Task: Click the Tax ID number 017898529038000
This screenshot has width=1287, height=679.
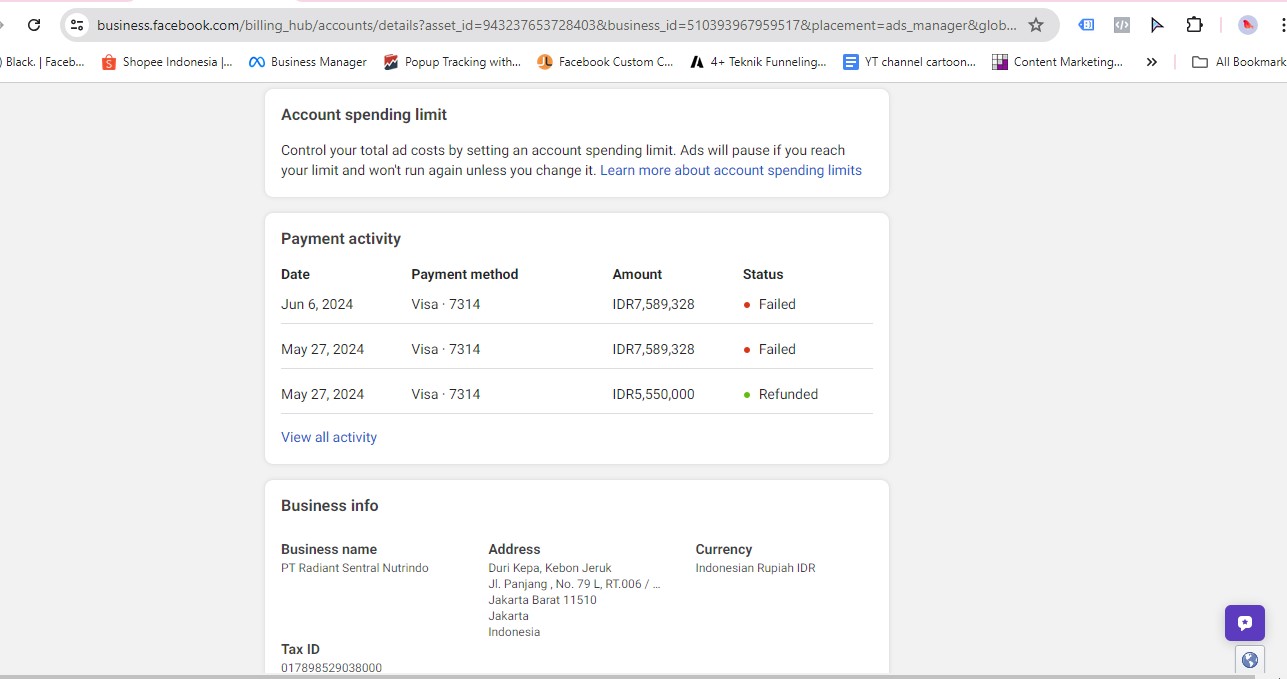Action: [331, 668]
